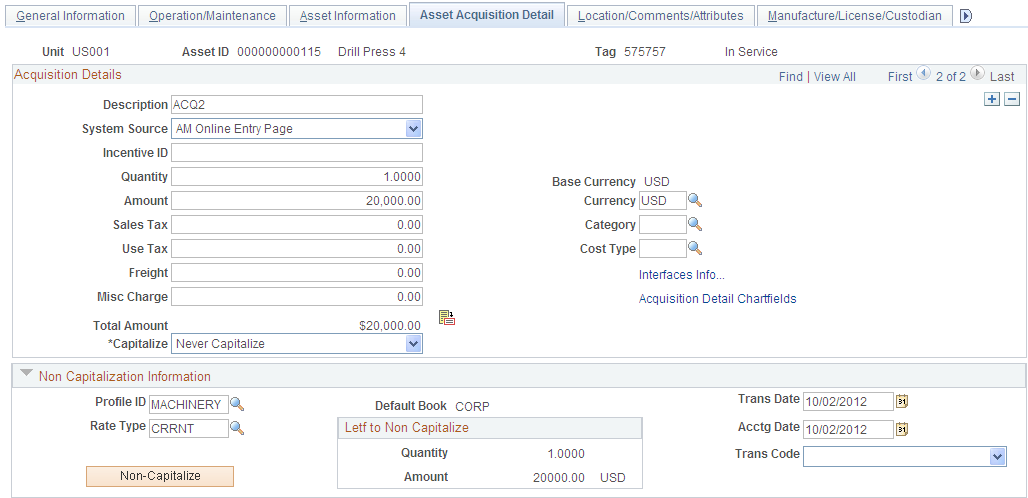Viewport: 1028px width, 498px height.
Task: Switch to the Operation/Maintenance tab
Action: pos(212,16)
